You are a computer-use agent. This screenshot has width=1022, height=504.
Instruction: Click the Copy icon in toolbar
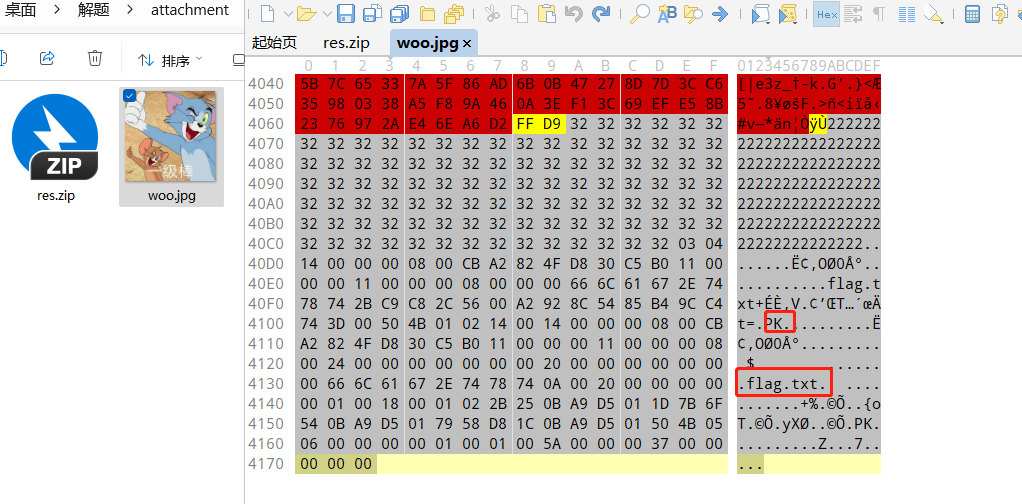click(519, 14)
